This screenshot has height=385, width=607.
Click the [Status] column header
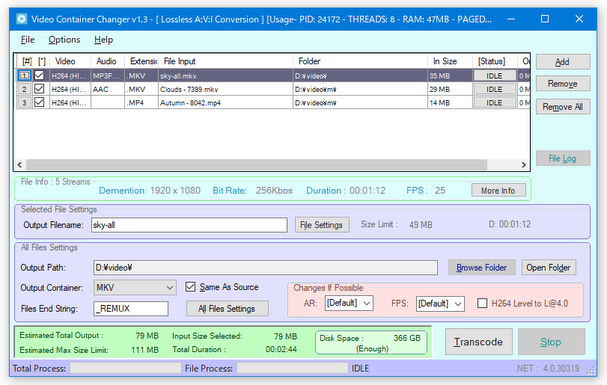click(495, 61)
